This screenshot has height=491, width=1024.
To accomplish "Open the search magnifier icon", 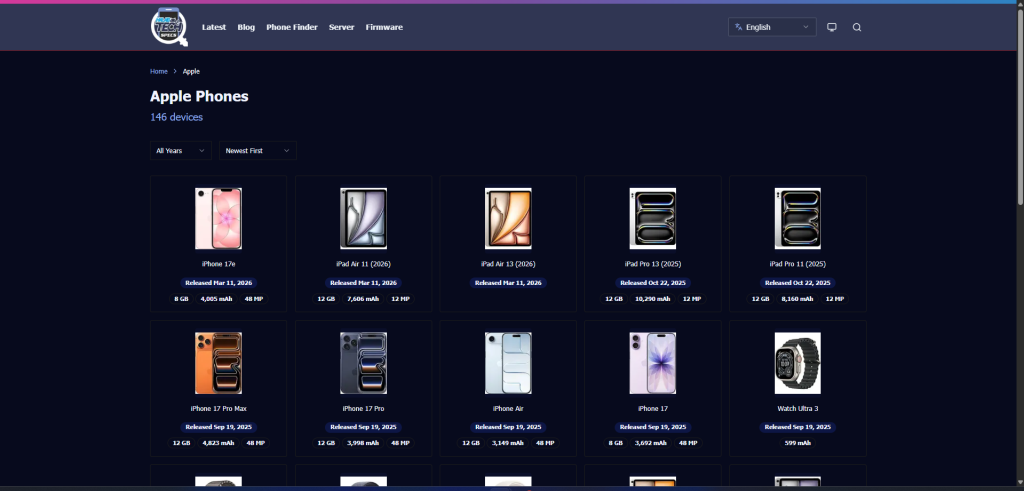I will 857,27.
